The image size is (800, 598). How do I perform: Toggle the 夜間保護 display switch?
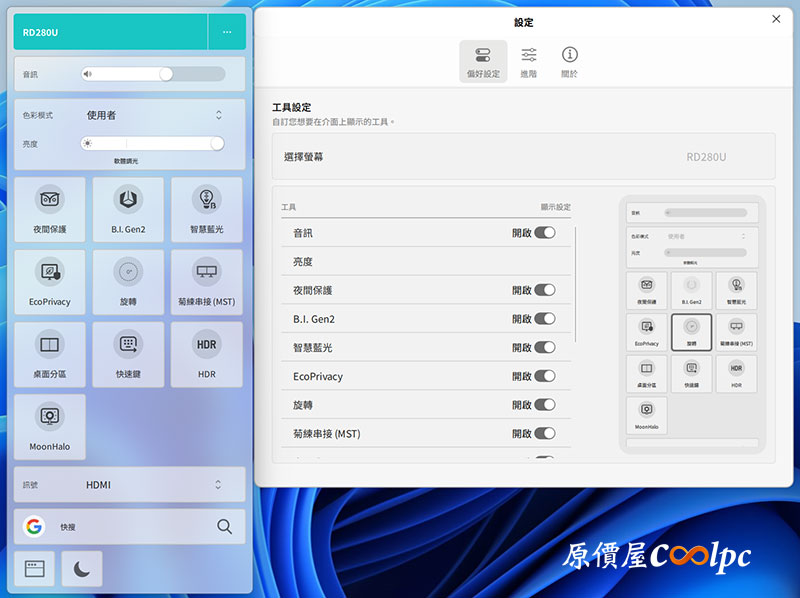point(545,290)
